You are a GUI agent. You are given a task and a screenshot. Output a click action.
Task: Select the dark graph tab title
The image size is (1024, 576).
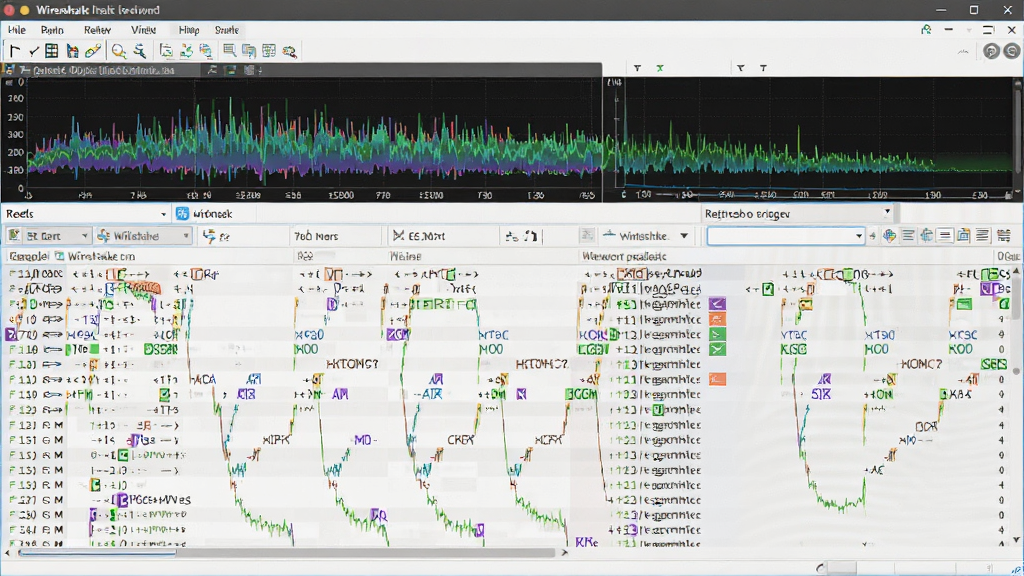(x=103, y=70)
